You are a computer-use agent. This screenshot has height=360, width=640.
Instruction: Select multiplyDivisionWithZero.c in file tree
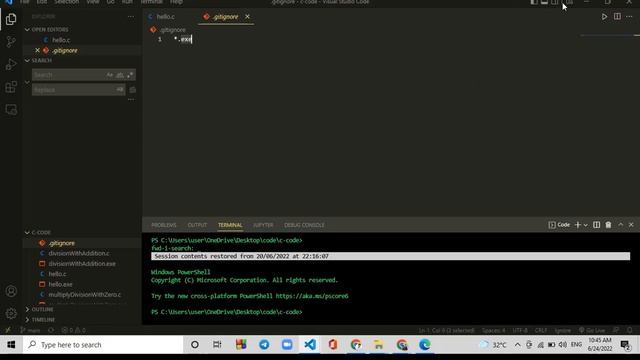(84, 294)
